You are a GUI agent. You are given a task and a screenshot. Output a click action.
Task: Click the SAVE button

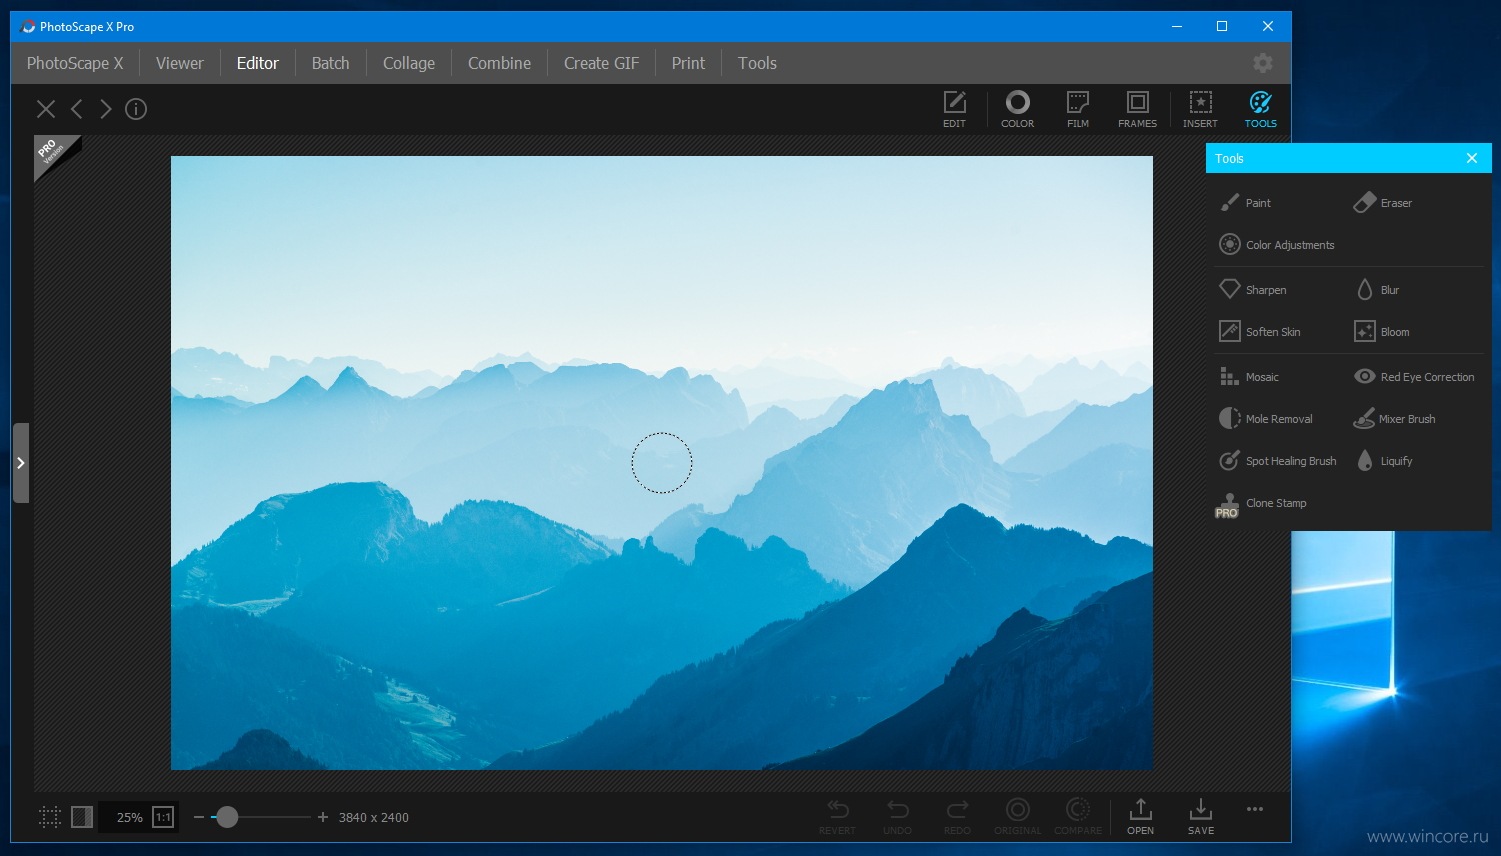click(x=1201, y=816)
